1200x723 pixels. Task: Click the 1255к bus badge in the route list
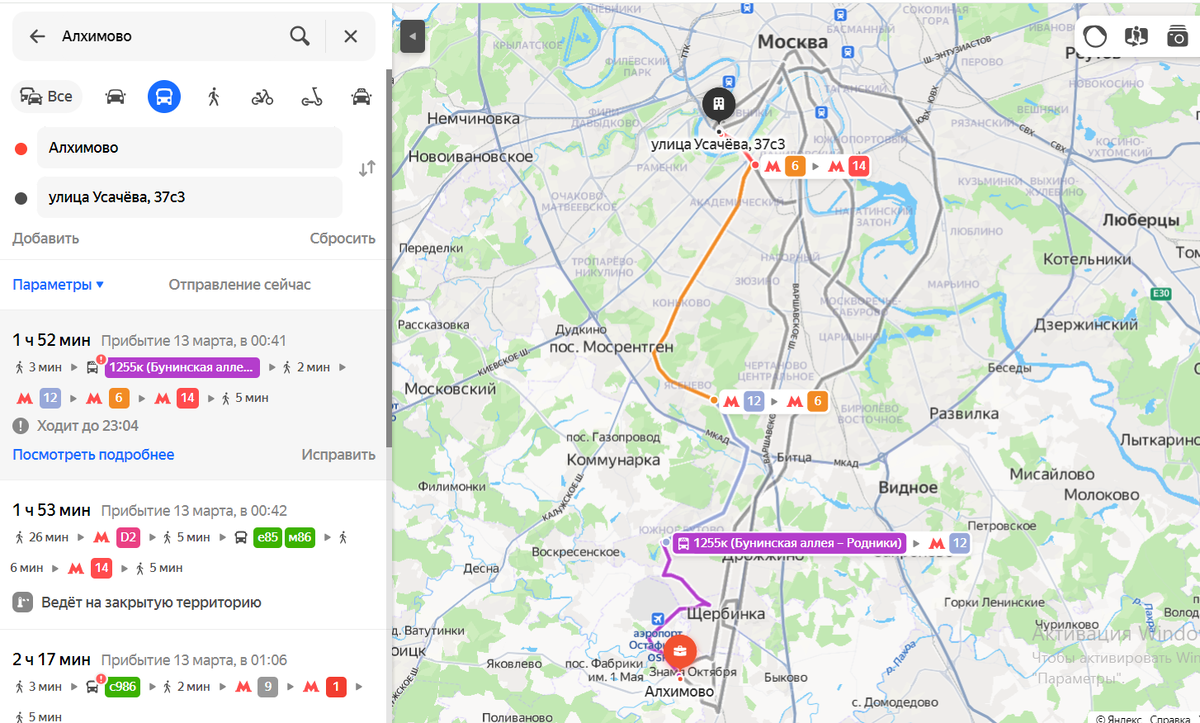(x=182, y=367)
